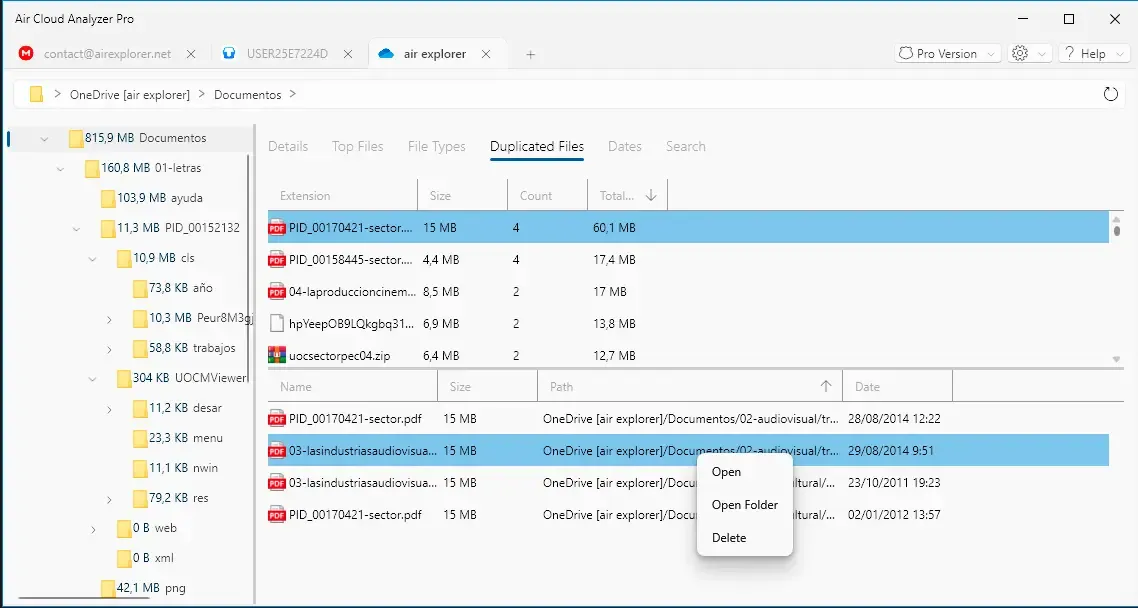
Task: Sort by the Extension column header
Action: [x=343, y=195]
